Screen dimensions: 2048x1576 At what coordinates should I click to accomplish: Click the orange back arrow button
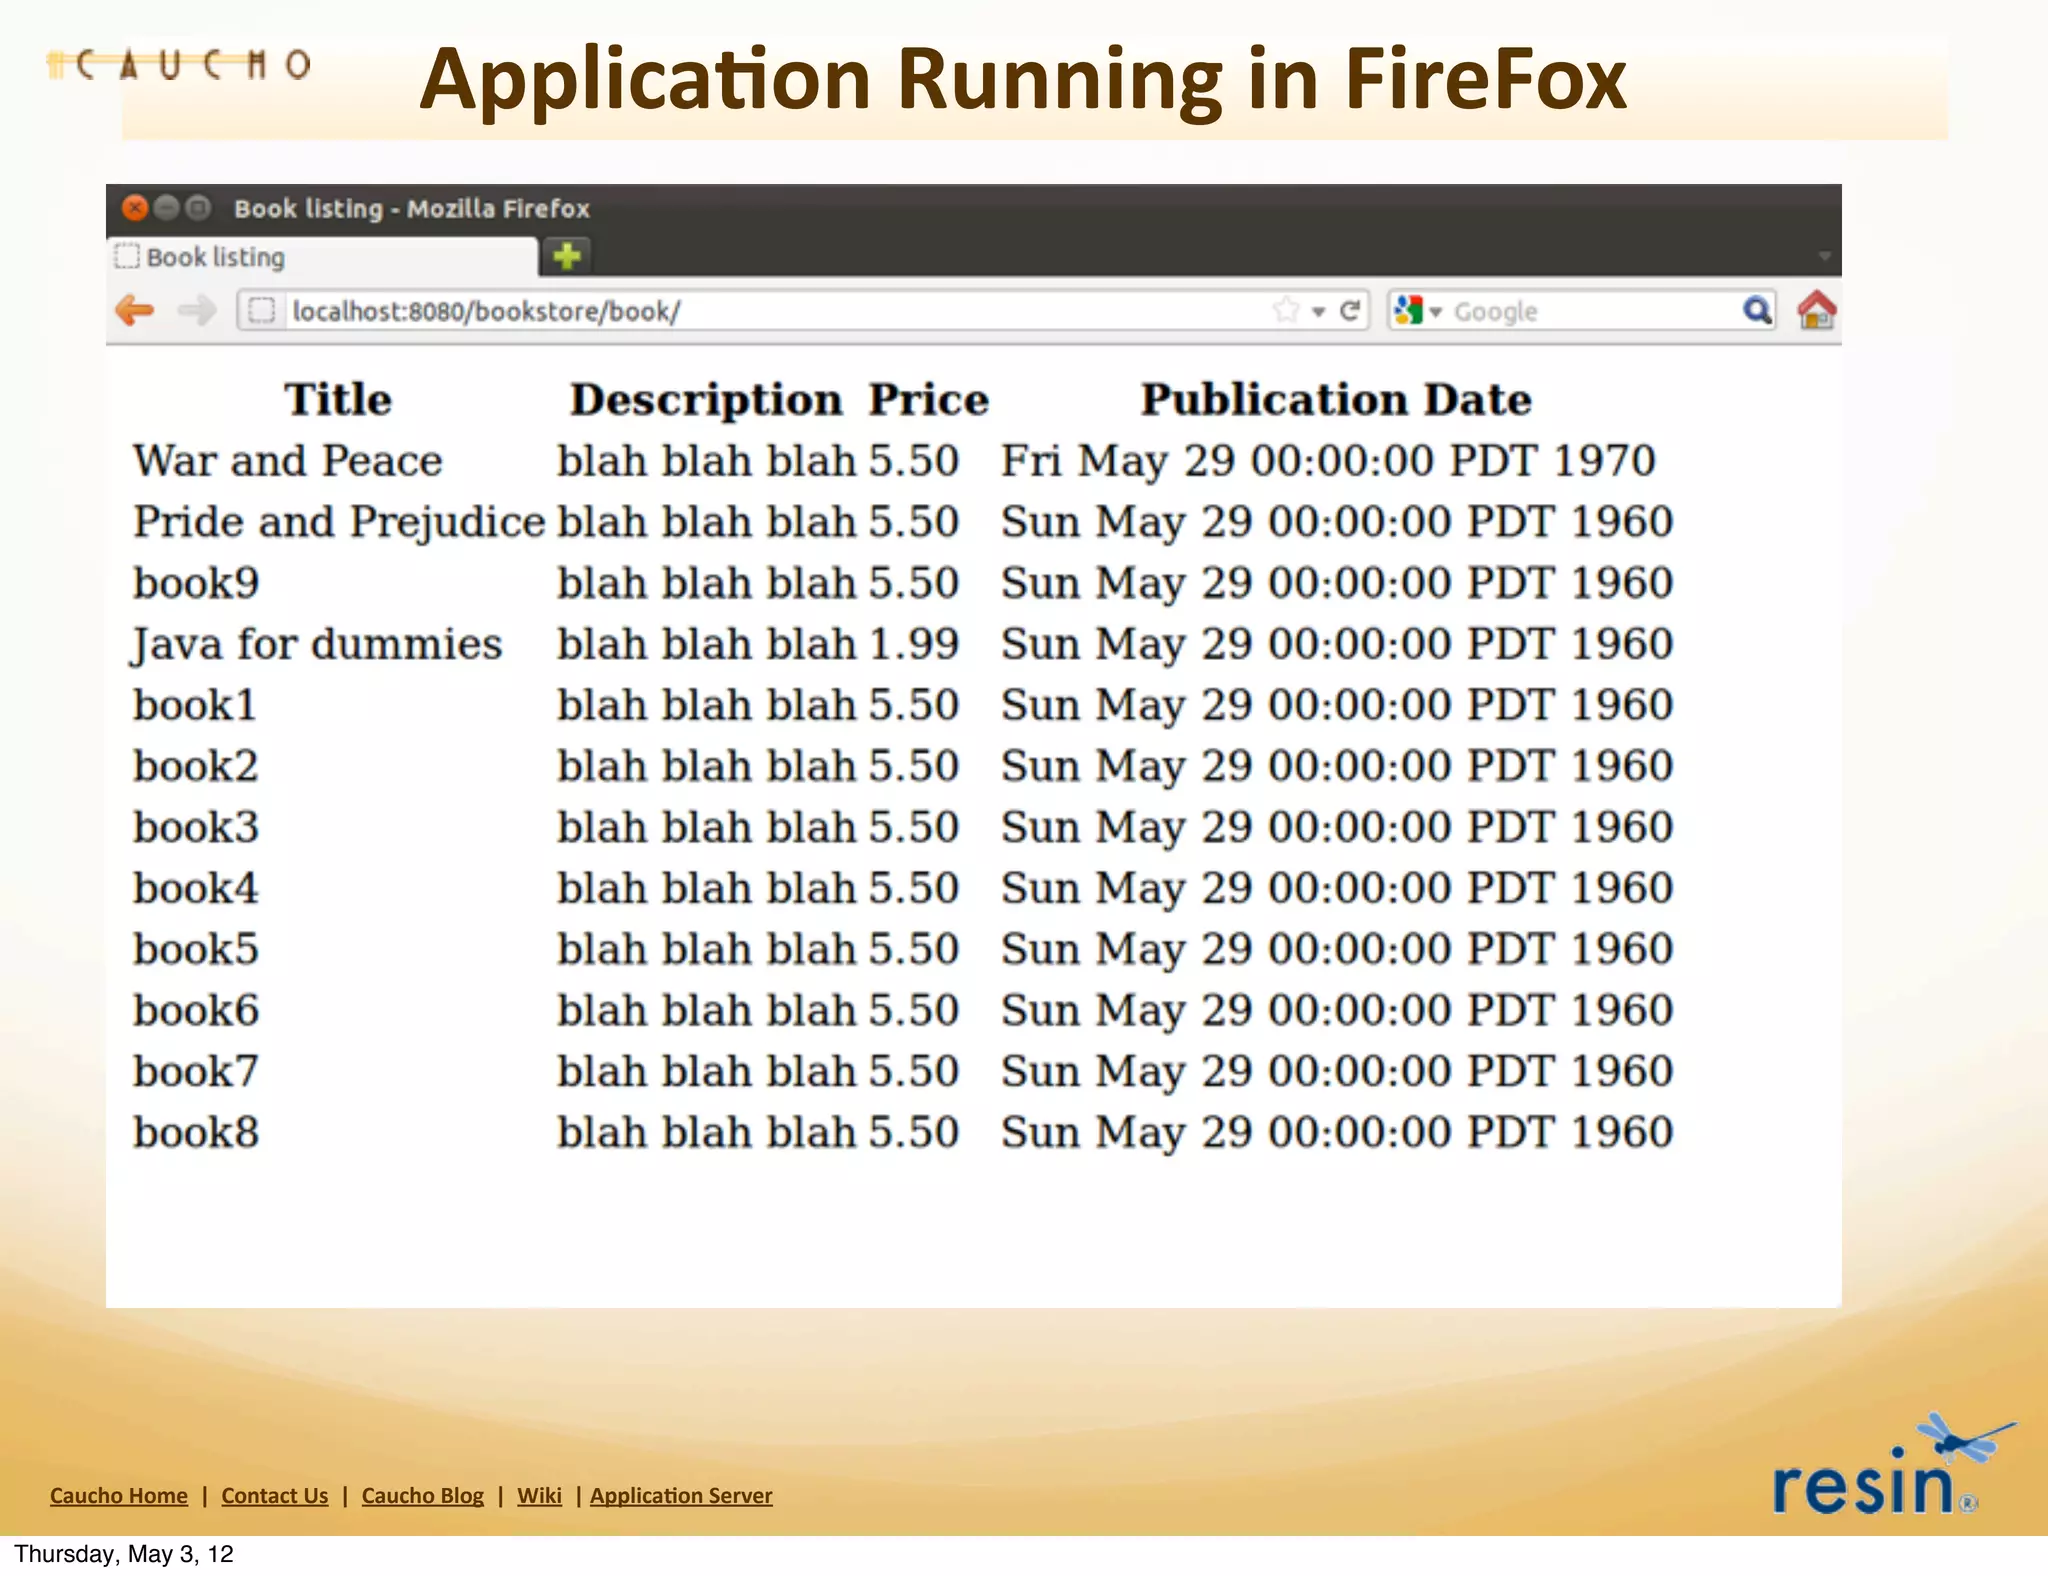(x=135, y=311)
